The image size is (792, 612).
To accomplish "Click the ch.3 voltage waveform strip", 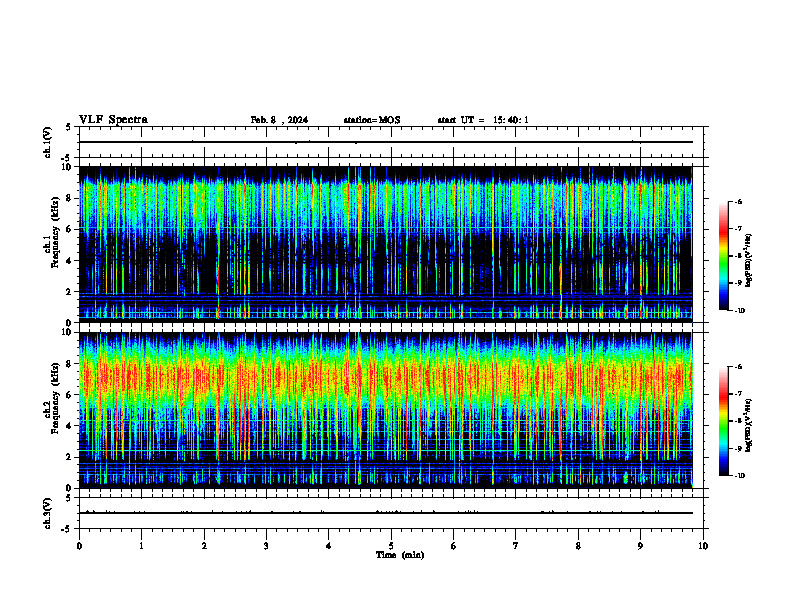I will 391,513.
